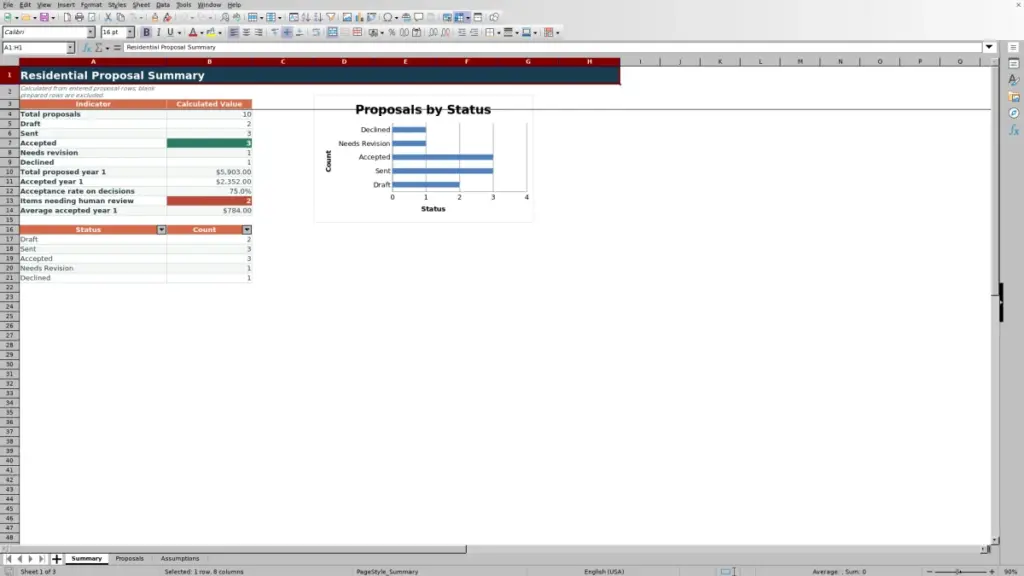Switch to the Proposals sheet tab

pyautogui.click(x=129, y=559)
